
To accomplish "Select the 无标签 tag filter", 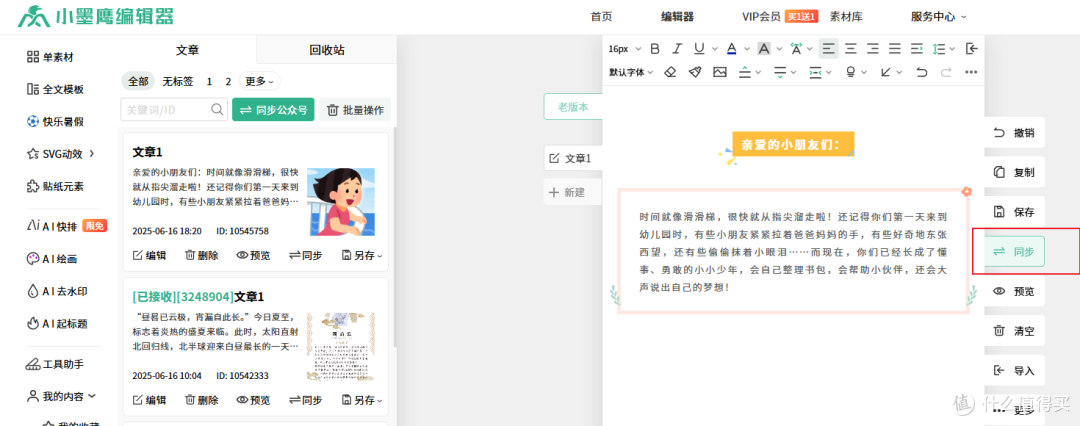I will click(x=178, y=81).
